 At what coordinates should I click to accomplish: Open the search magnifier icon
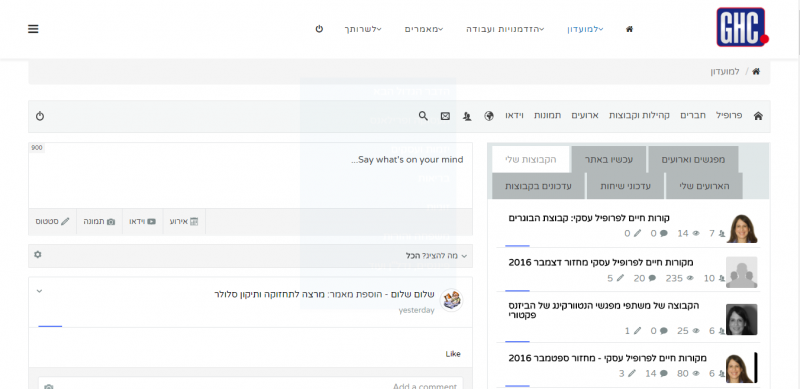point(423,116)
